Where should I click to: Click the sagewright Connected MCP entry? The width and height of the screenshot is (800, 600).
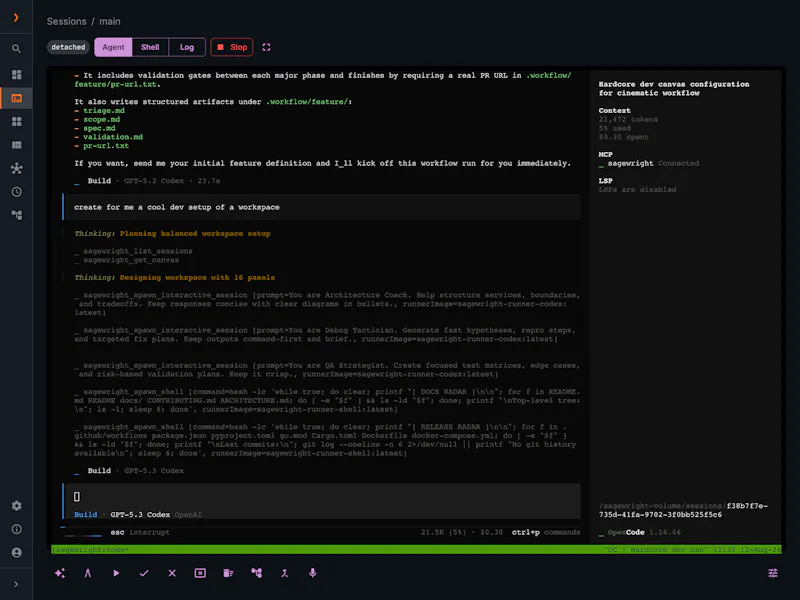[649, 163]
